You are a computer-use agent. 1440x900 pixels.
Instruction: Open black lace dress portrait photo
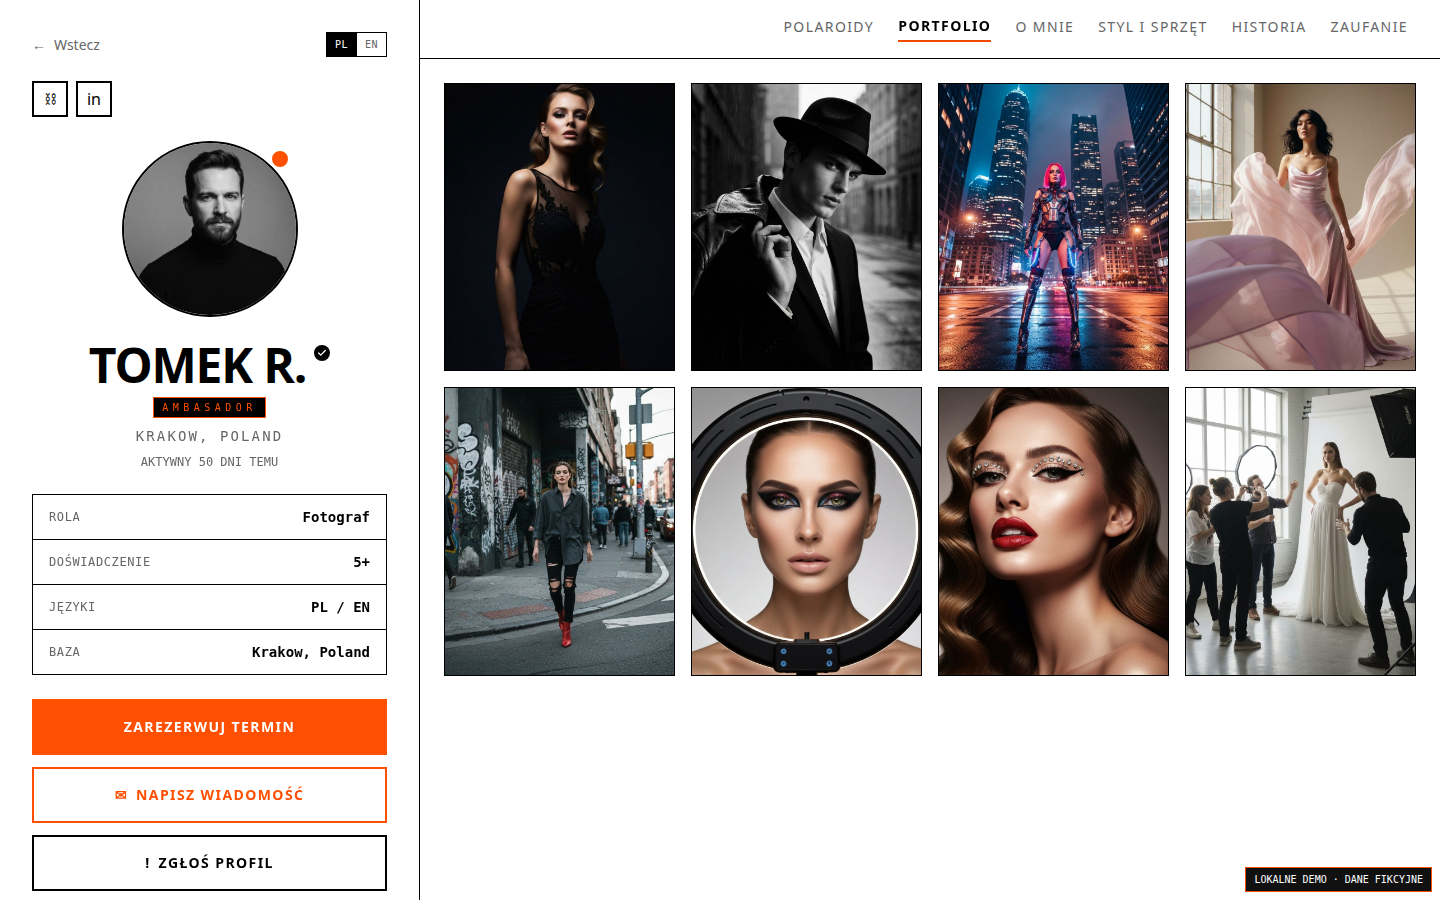(559, 227)
